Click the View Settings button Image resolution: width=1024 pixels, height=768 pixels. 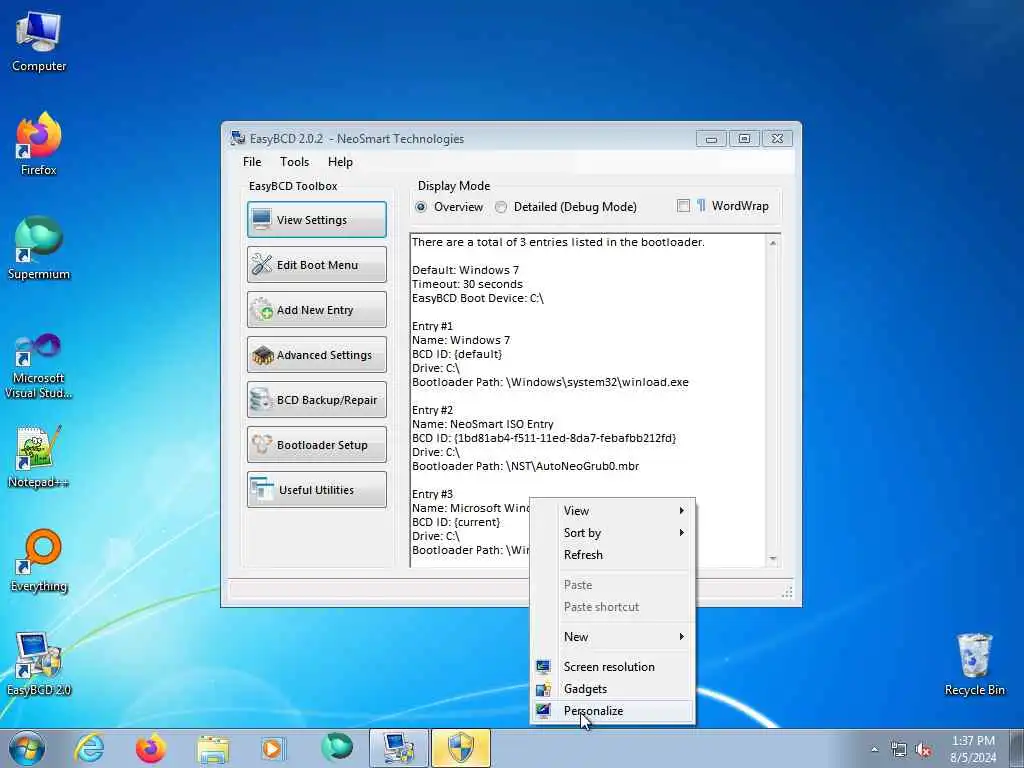(x=317, y=219)
